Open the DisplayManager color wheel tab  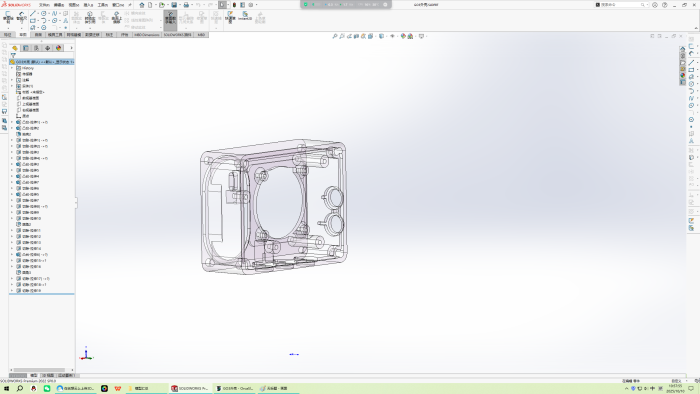tap(58, 48)
